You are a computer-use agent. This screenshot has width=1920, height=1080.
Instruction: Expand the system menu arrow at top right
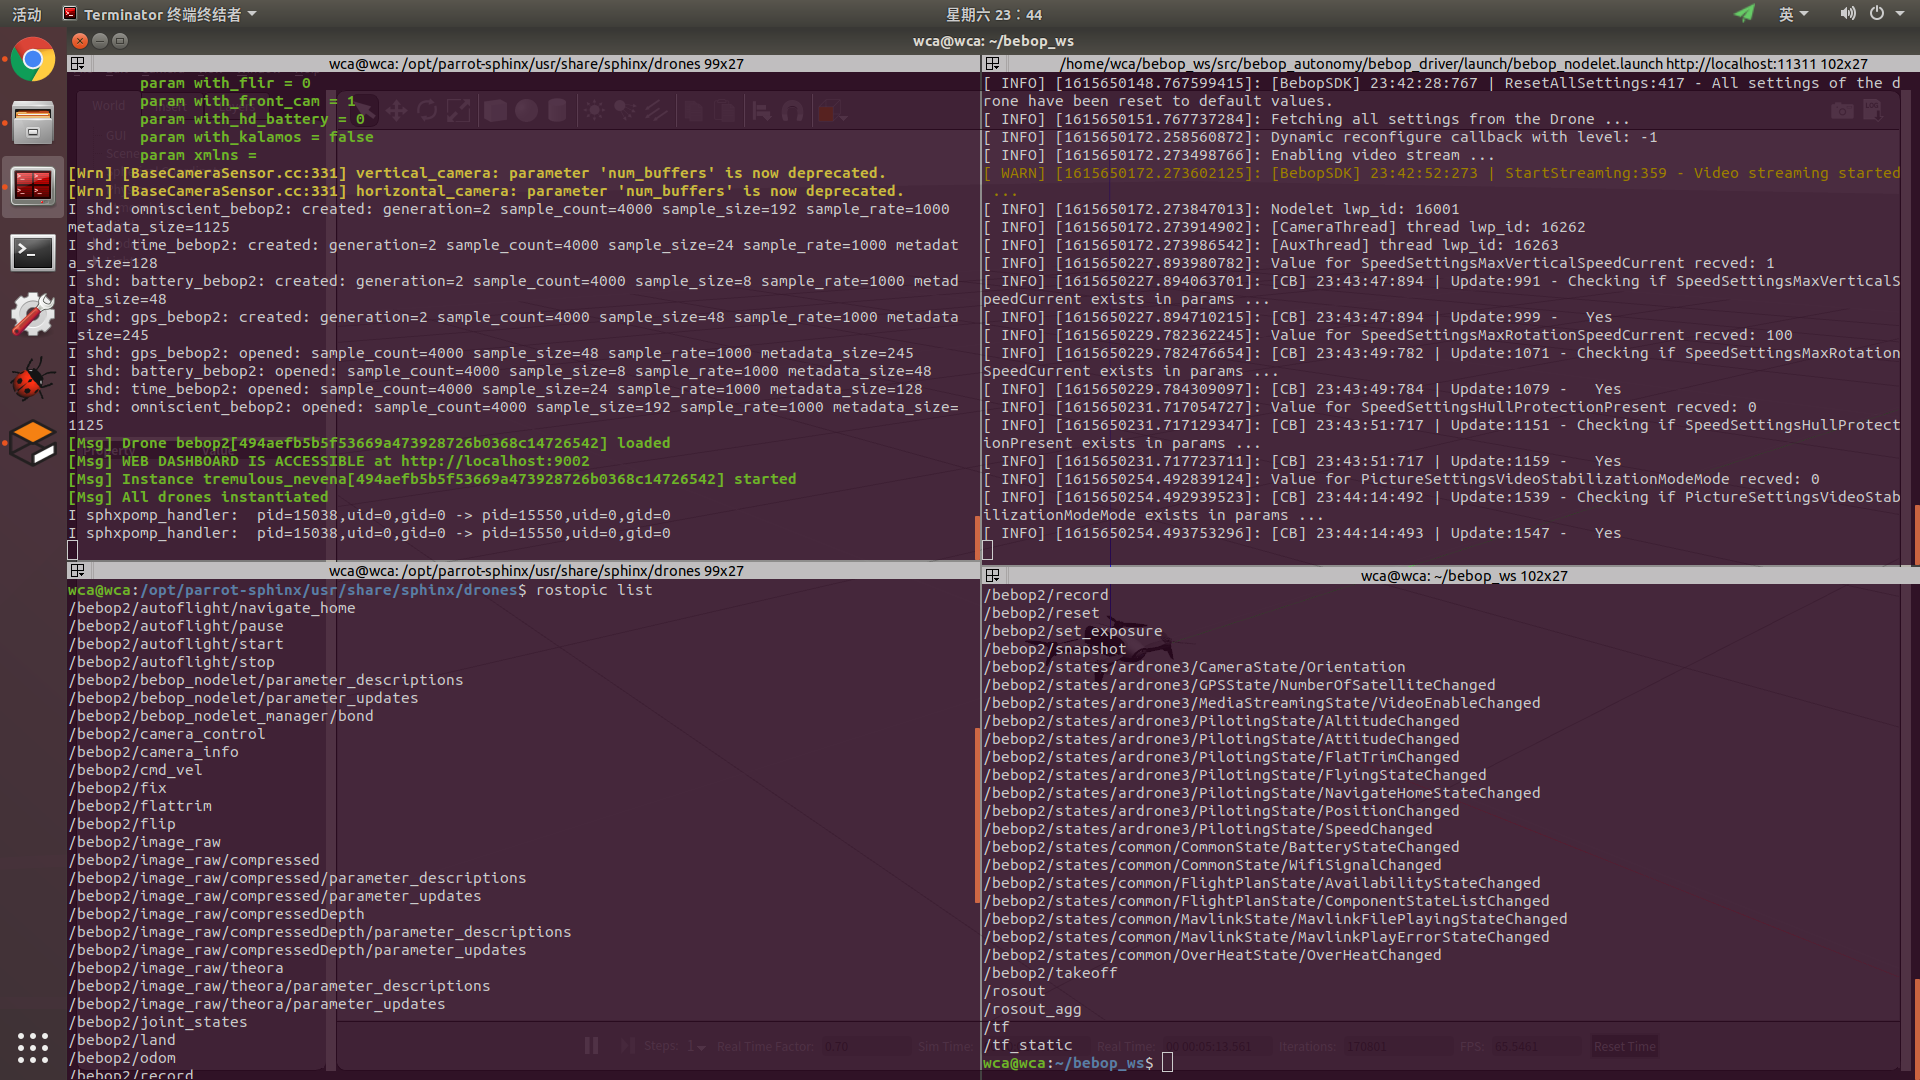coord(1899,14)
